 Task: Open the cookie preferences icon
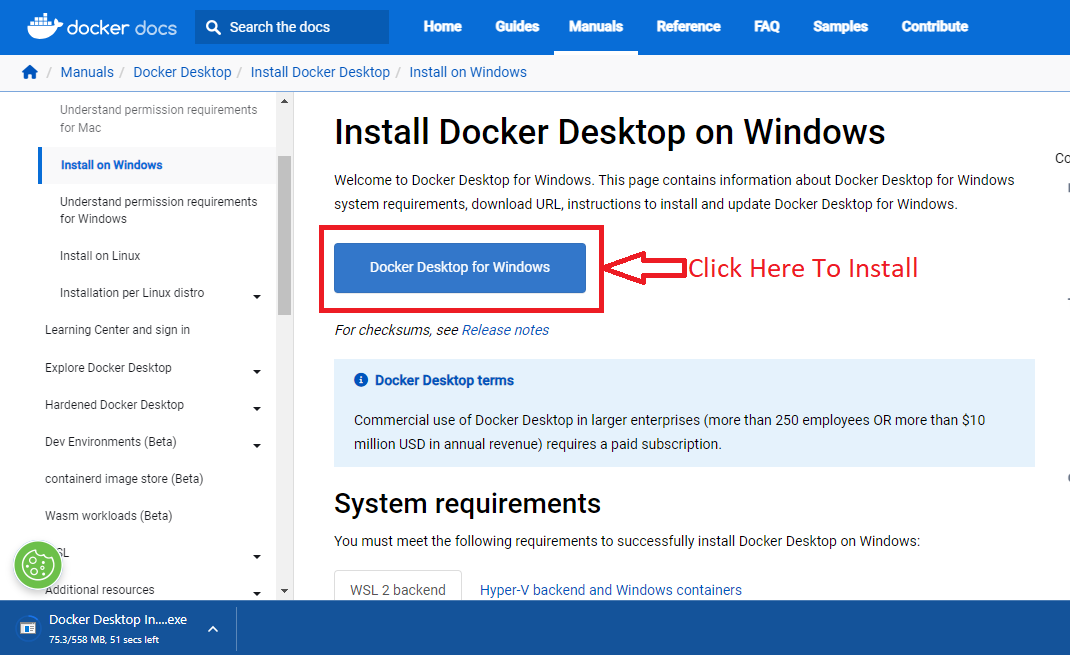tap(38, 566)
